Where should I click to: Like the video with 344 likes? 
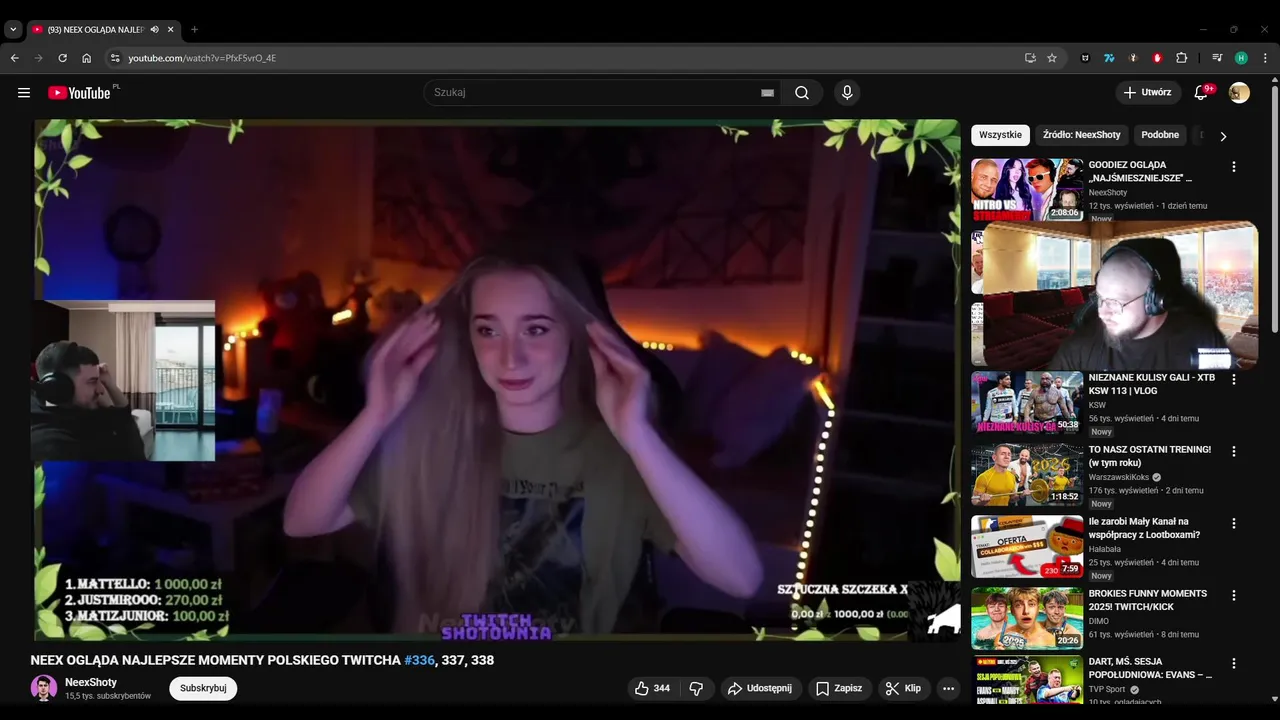tap(652, 688)
